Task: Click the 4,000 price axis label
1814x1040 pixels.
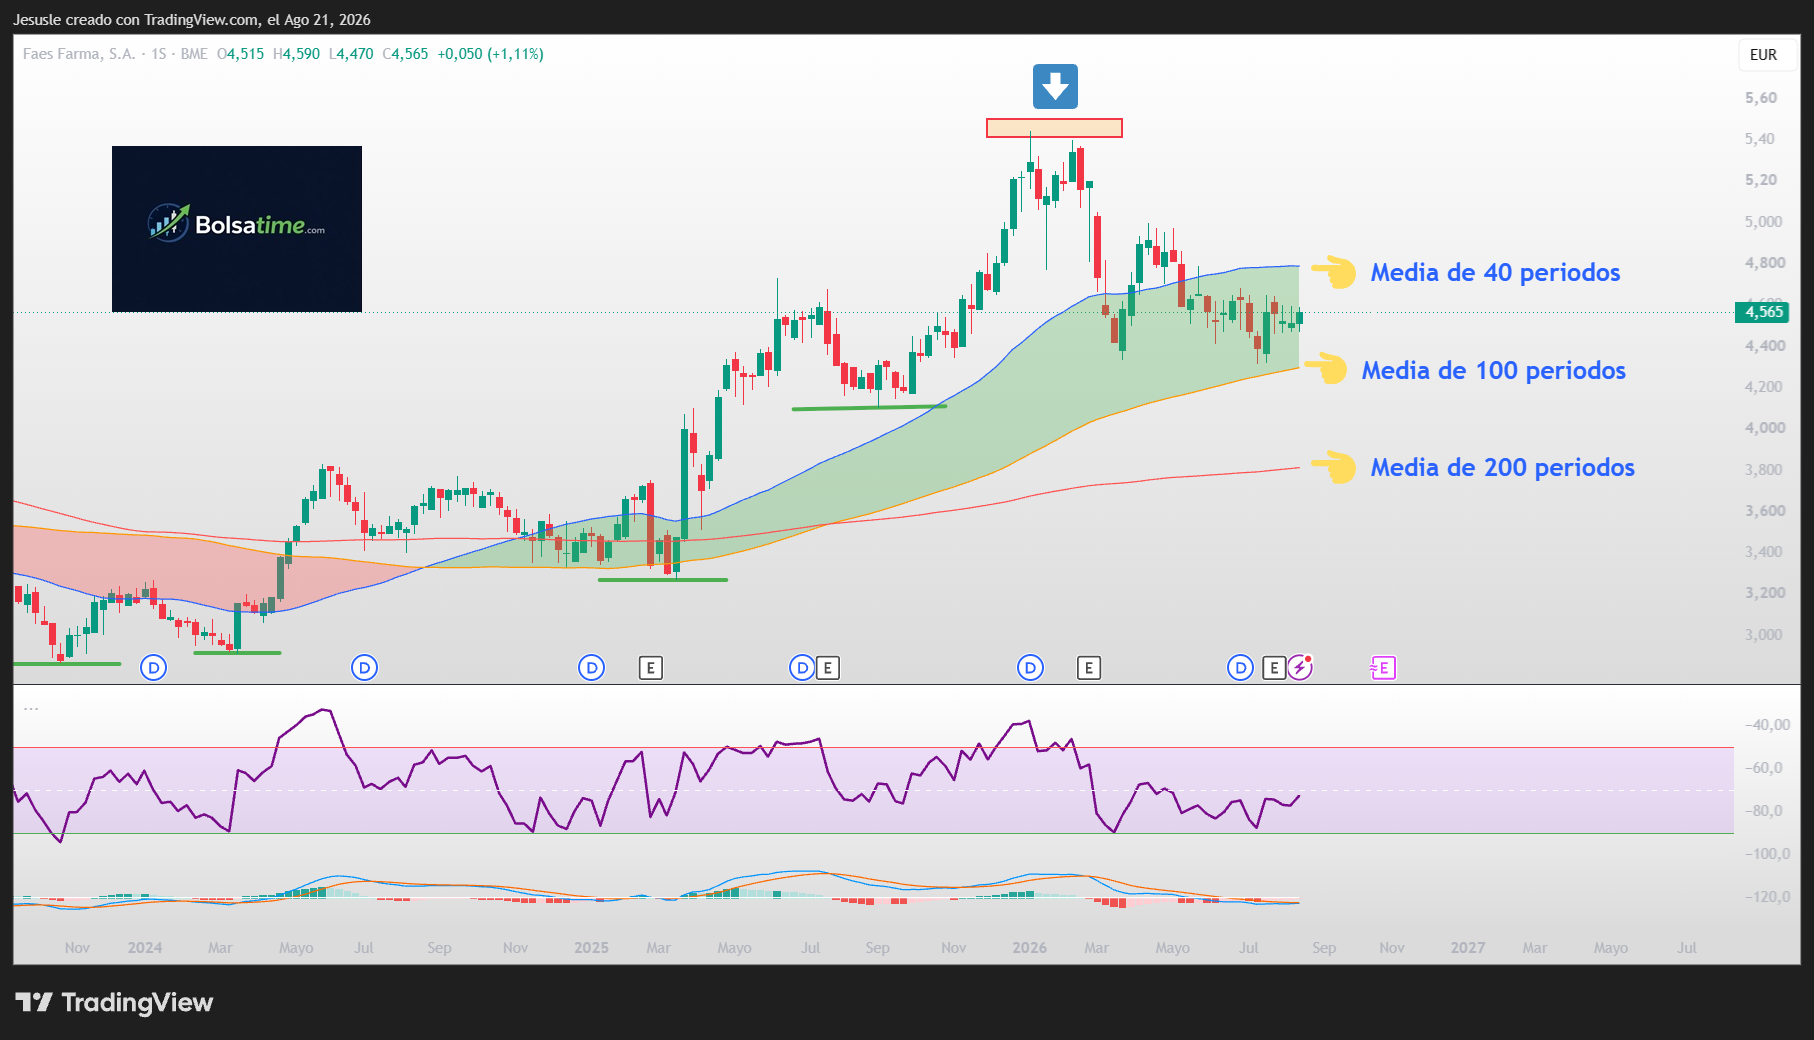Action: click(1764, 428)
